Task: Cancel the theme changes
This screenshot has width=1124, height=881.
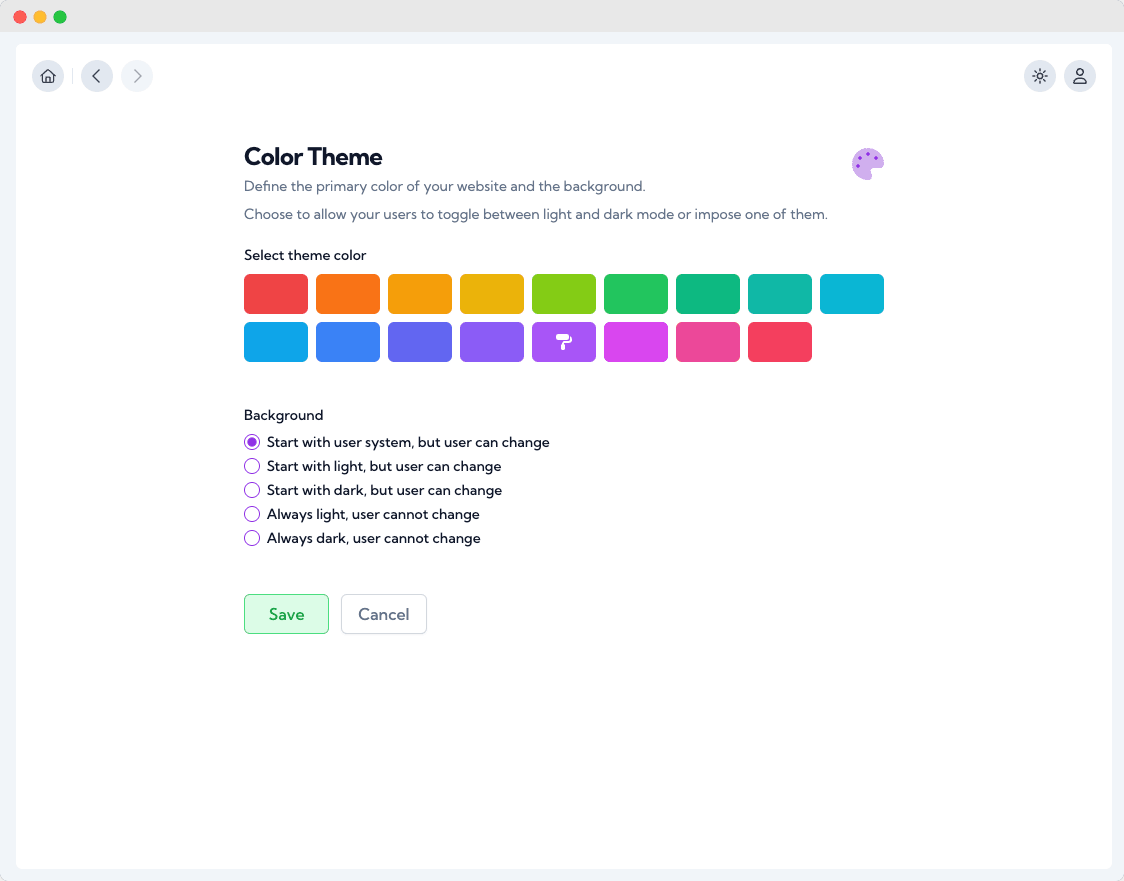Action: coord(383,614)
